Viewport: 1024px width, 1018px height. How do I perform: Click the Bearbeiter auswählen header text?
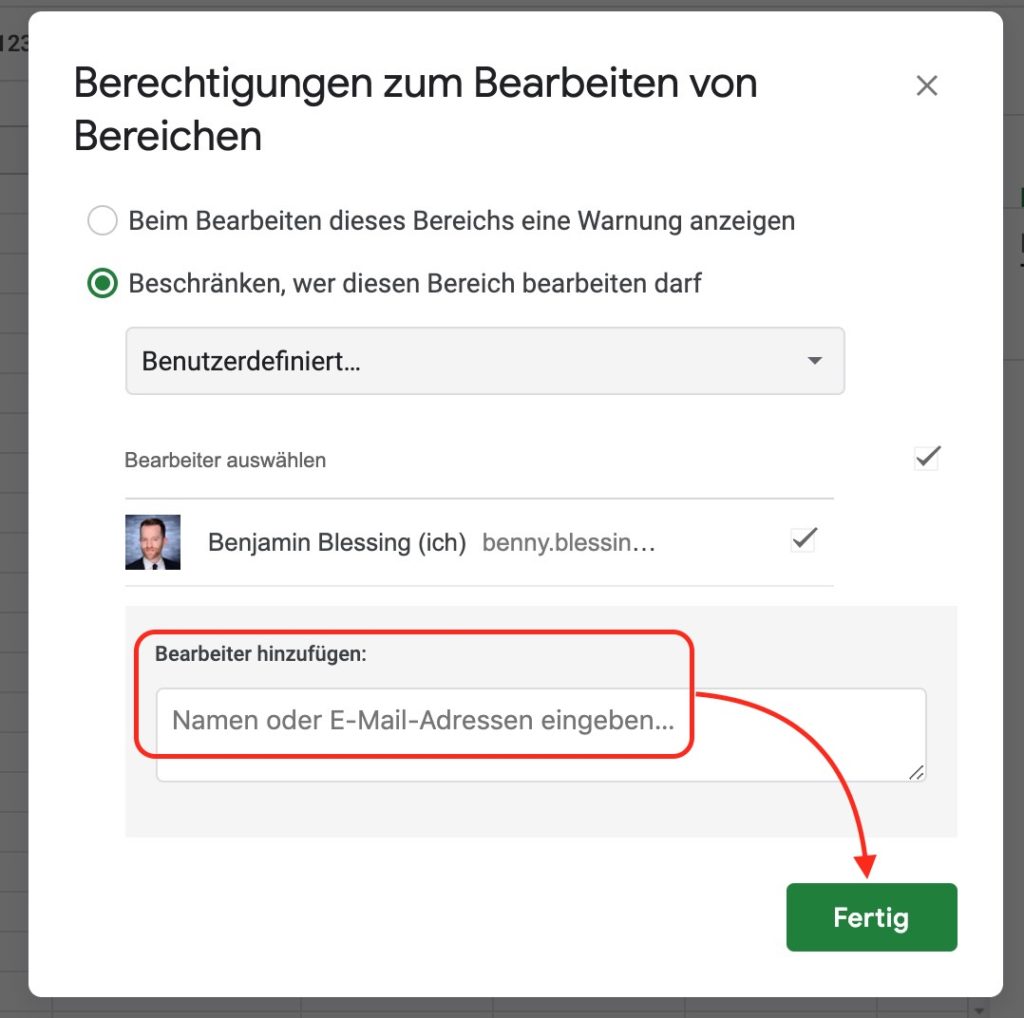pos(225,460)
